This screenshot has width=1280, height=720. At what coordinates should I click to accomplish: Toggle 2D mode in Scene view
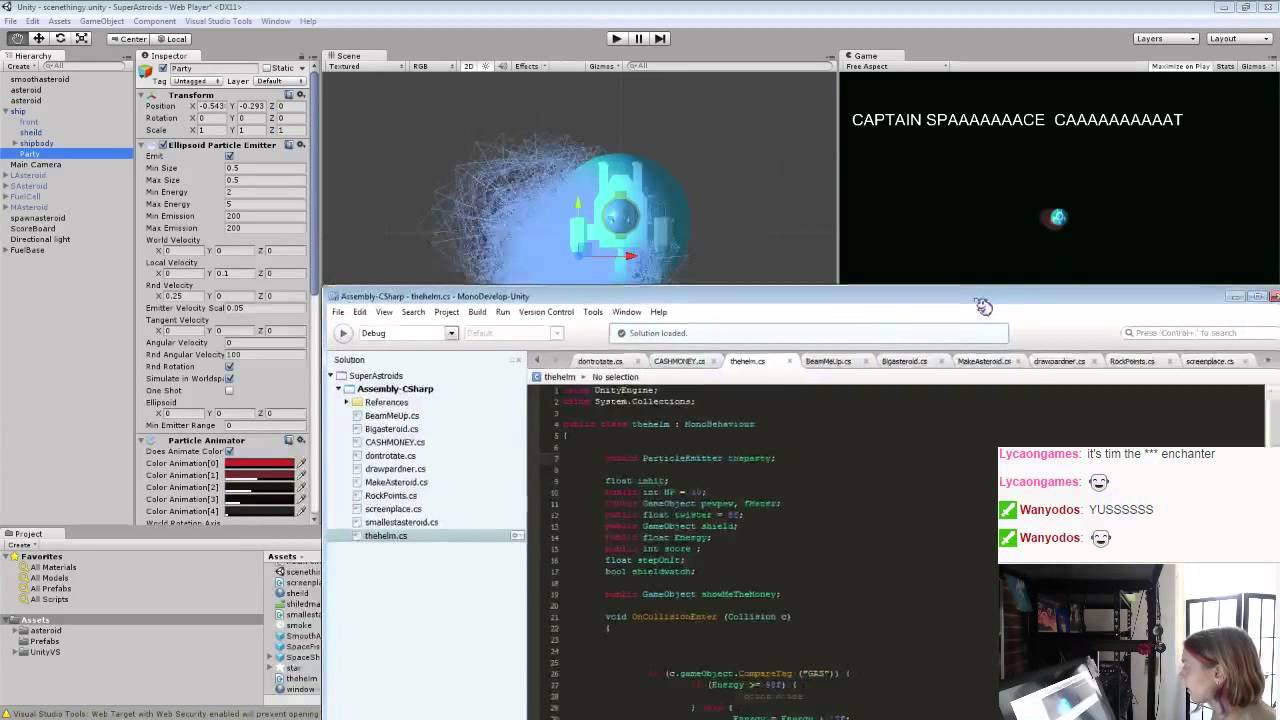(x=468, y=66)
